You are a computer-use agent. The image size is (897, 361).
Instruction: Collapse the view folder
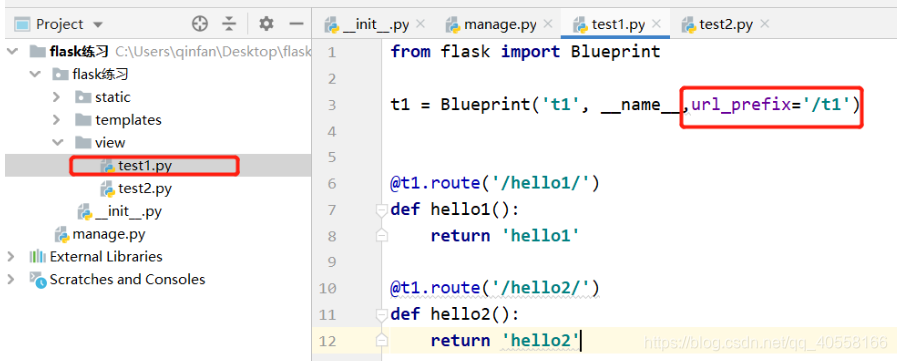point(58,142)
